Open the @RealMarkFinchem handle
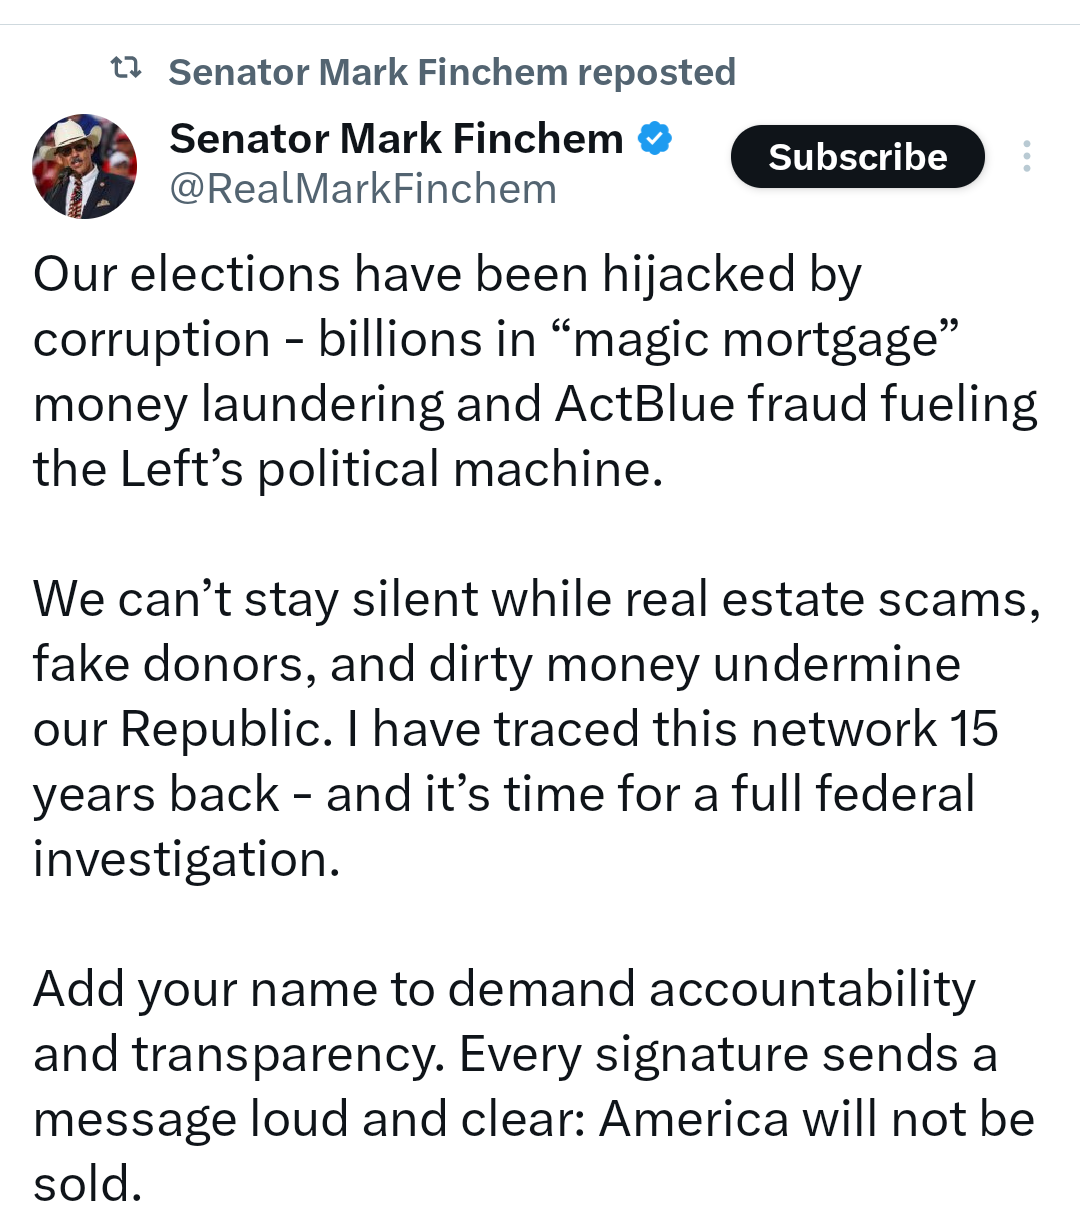 [x=363, y=189]
